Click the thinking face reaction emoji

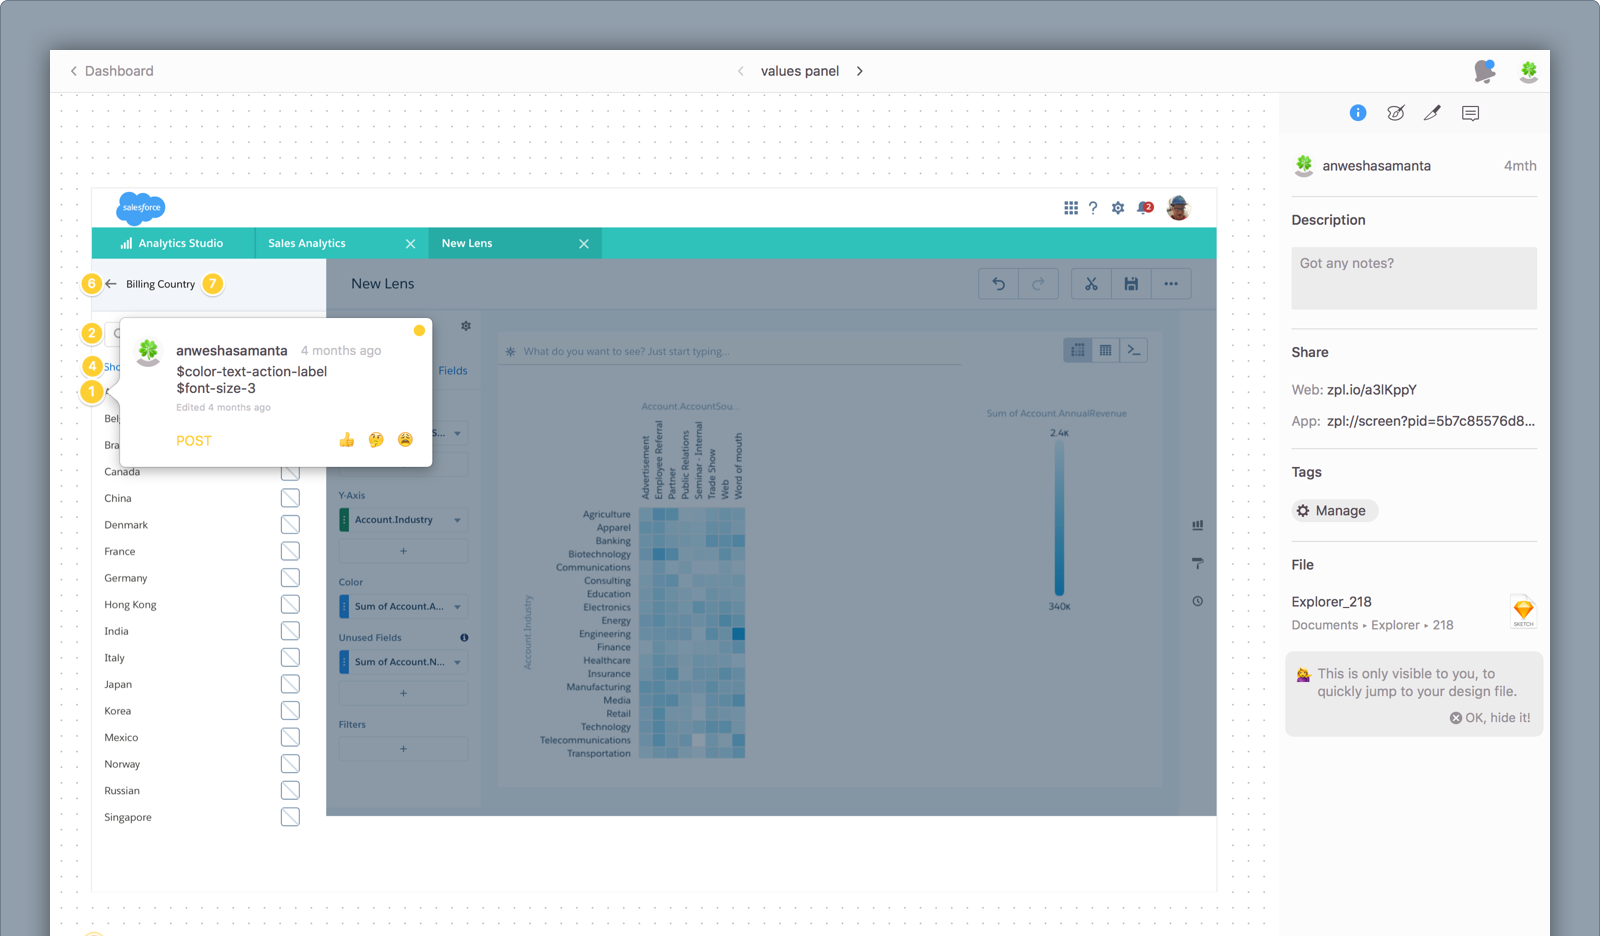[x=376, y=440]
